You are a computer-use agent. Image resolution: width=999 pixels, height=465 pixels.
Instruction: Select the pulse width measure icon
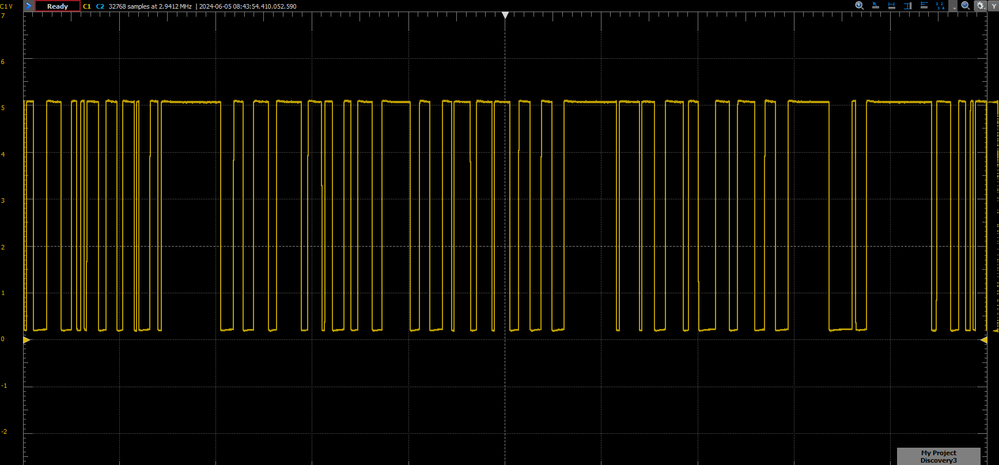(x=924, y=5)
